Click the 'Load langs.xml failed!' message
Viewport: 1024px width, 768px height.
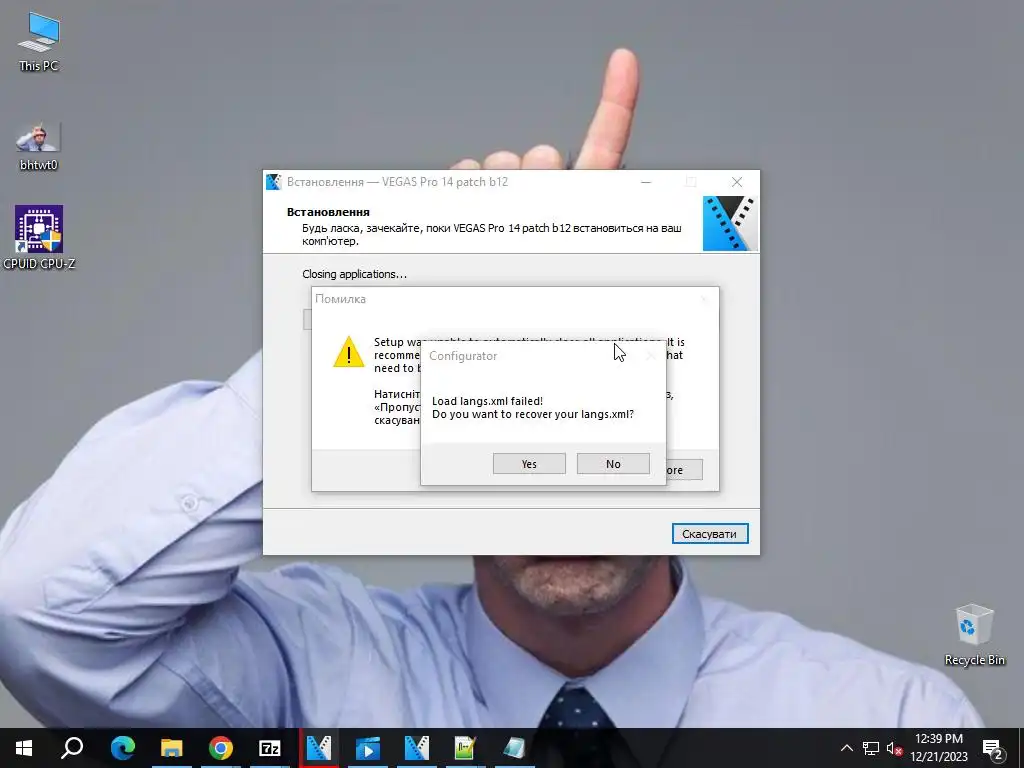click(487, 401)
